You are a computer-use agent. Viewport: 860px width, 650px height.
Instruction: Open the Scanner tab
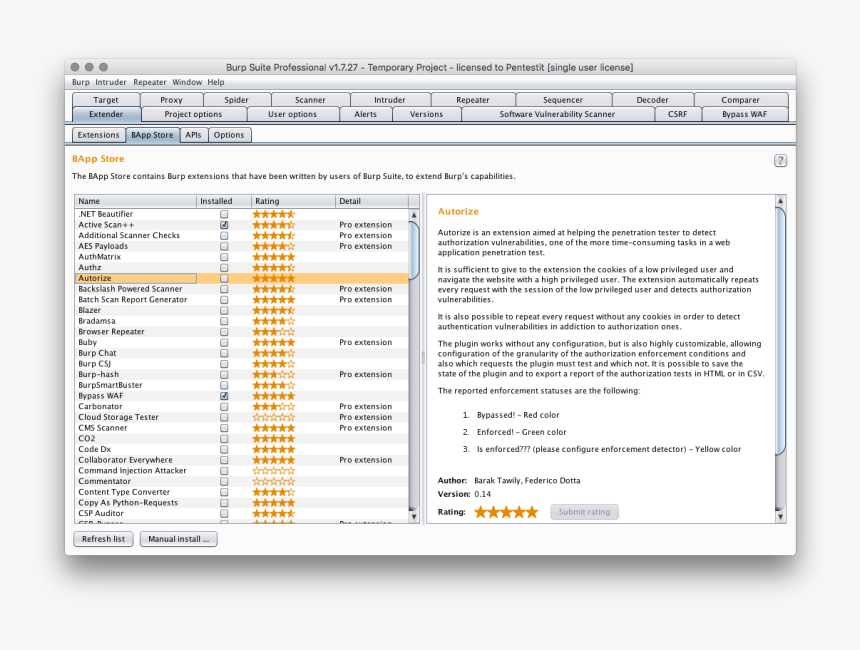pos(310,99)
